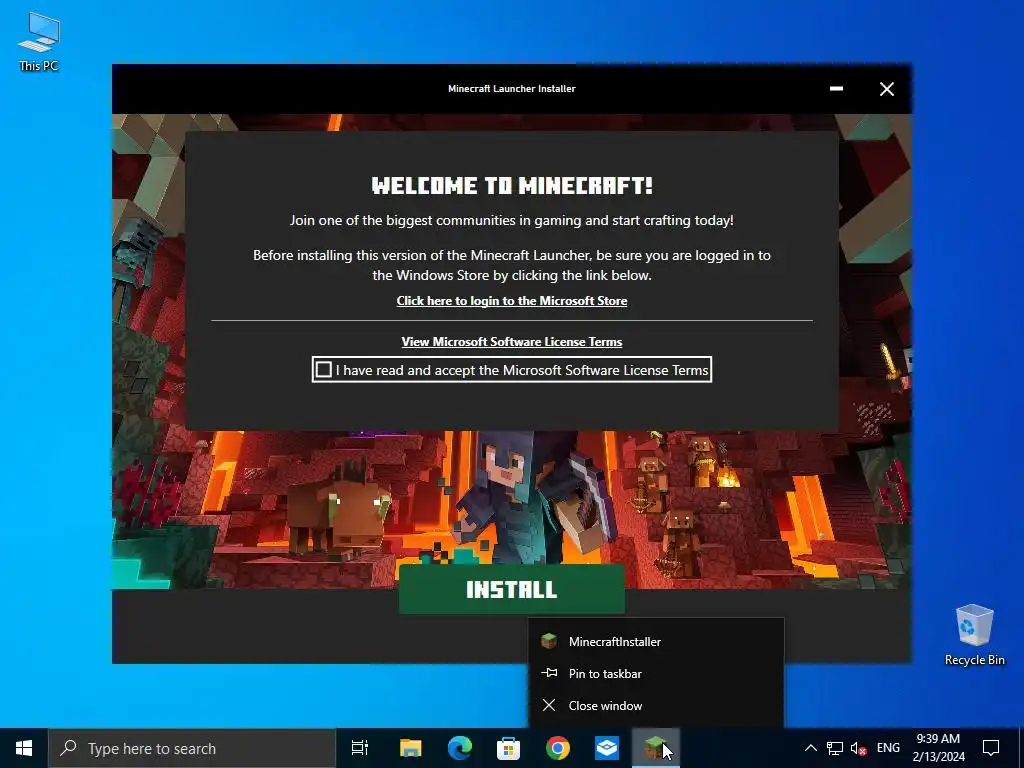The width and height of the screenshot is (1024, 768).
Task: Choose Close window in jump list
Action: coord(656,705)
